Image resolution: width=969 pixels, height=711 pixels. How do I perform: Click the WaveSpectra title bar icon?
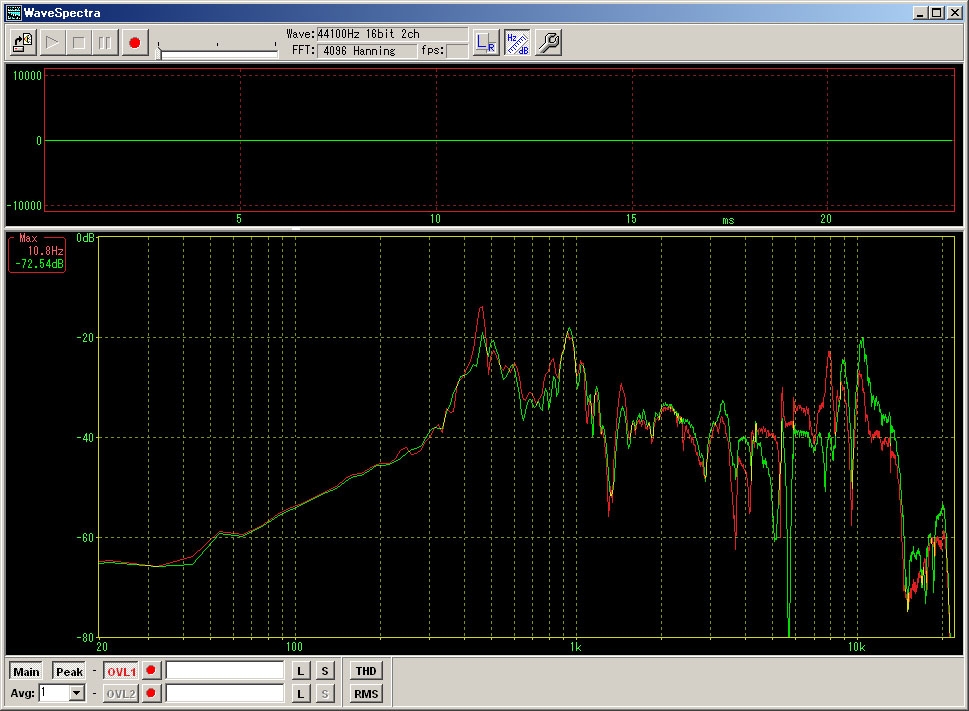point(13,13)
